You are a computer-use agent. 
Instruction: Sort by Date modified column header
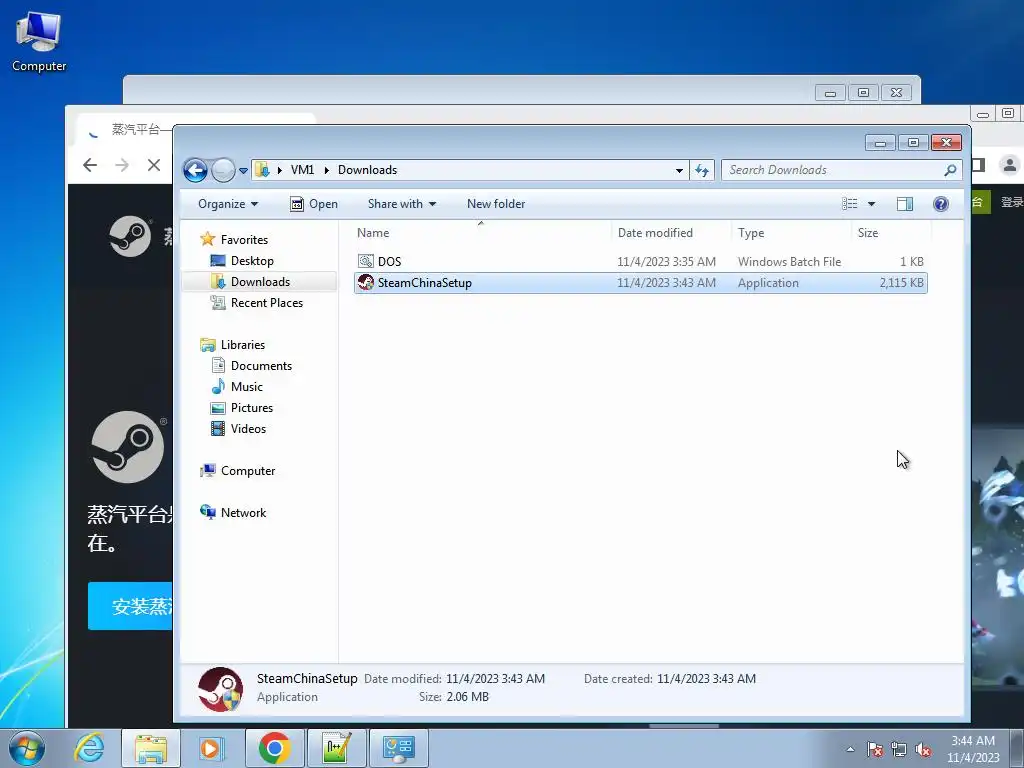(655, 232)
